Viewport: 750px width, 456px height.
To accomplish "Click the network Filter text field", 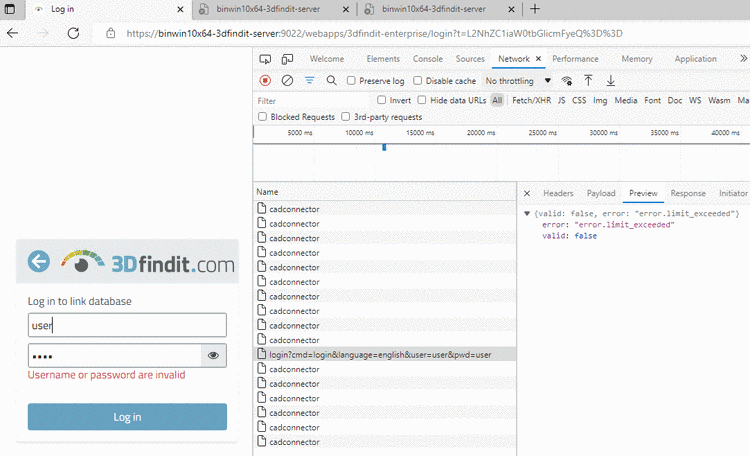I will (313, 100).
